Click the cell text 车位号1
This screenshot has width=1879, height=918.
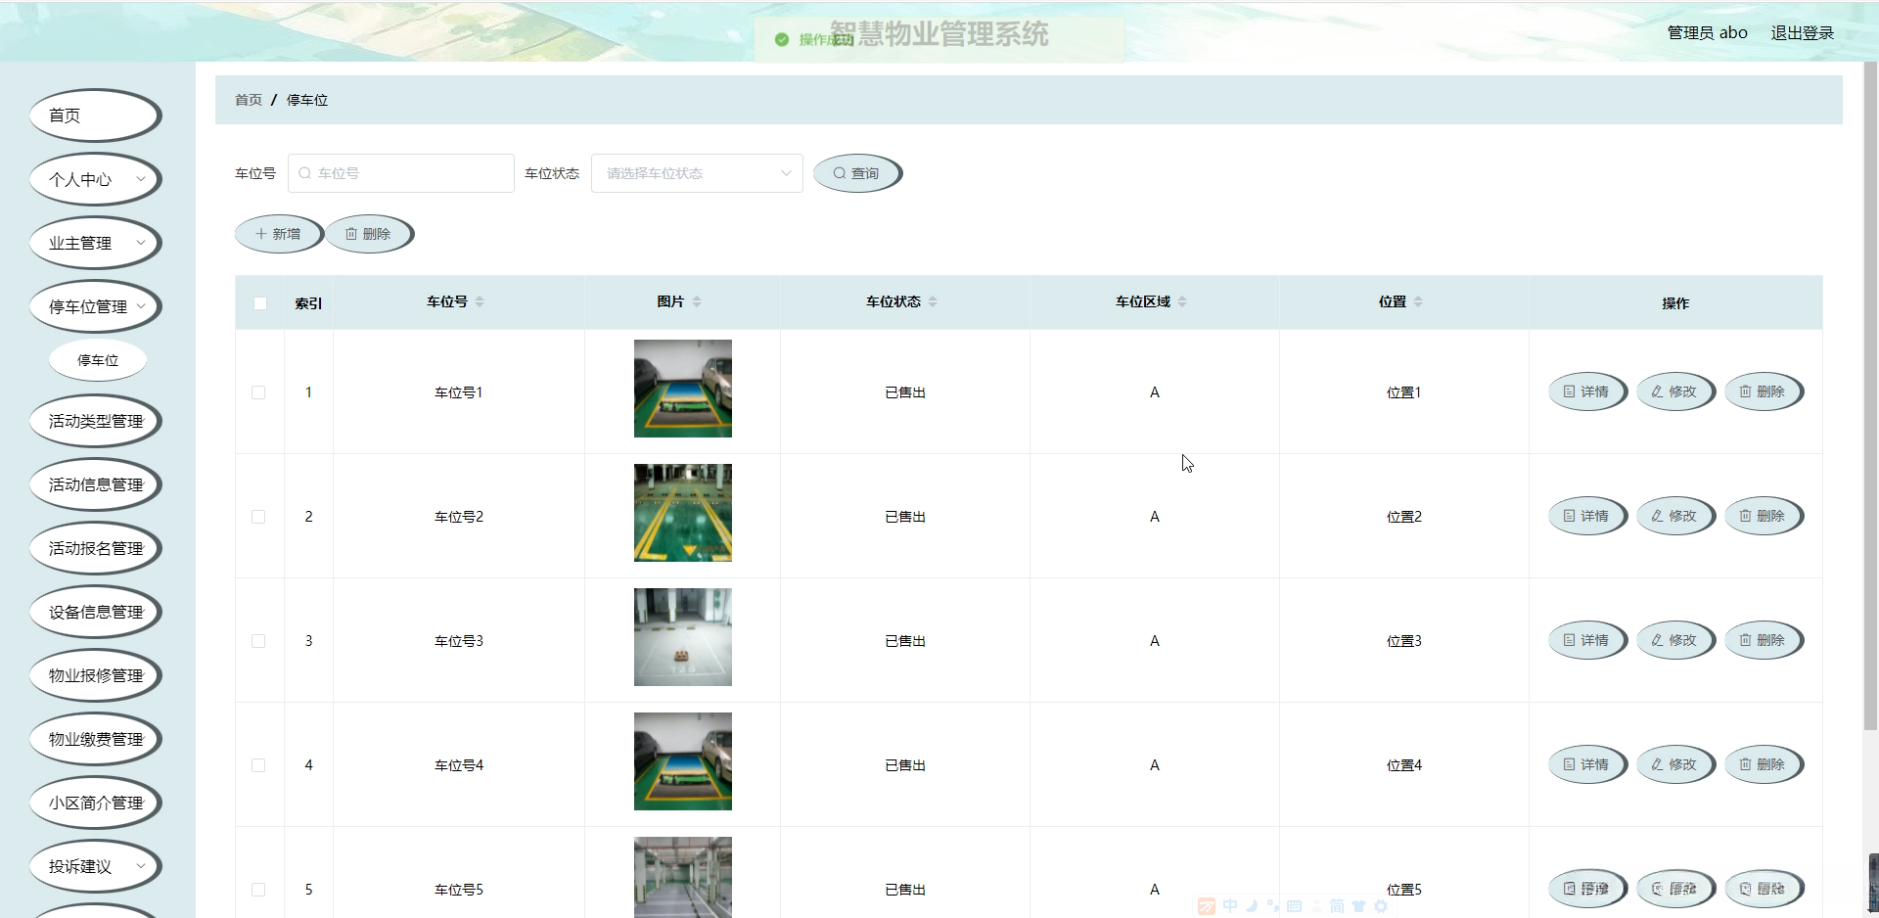[x=459, y=393]
